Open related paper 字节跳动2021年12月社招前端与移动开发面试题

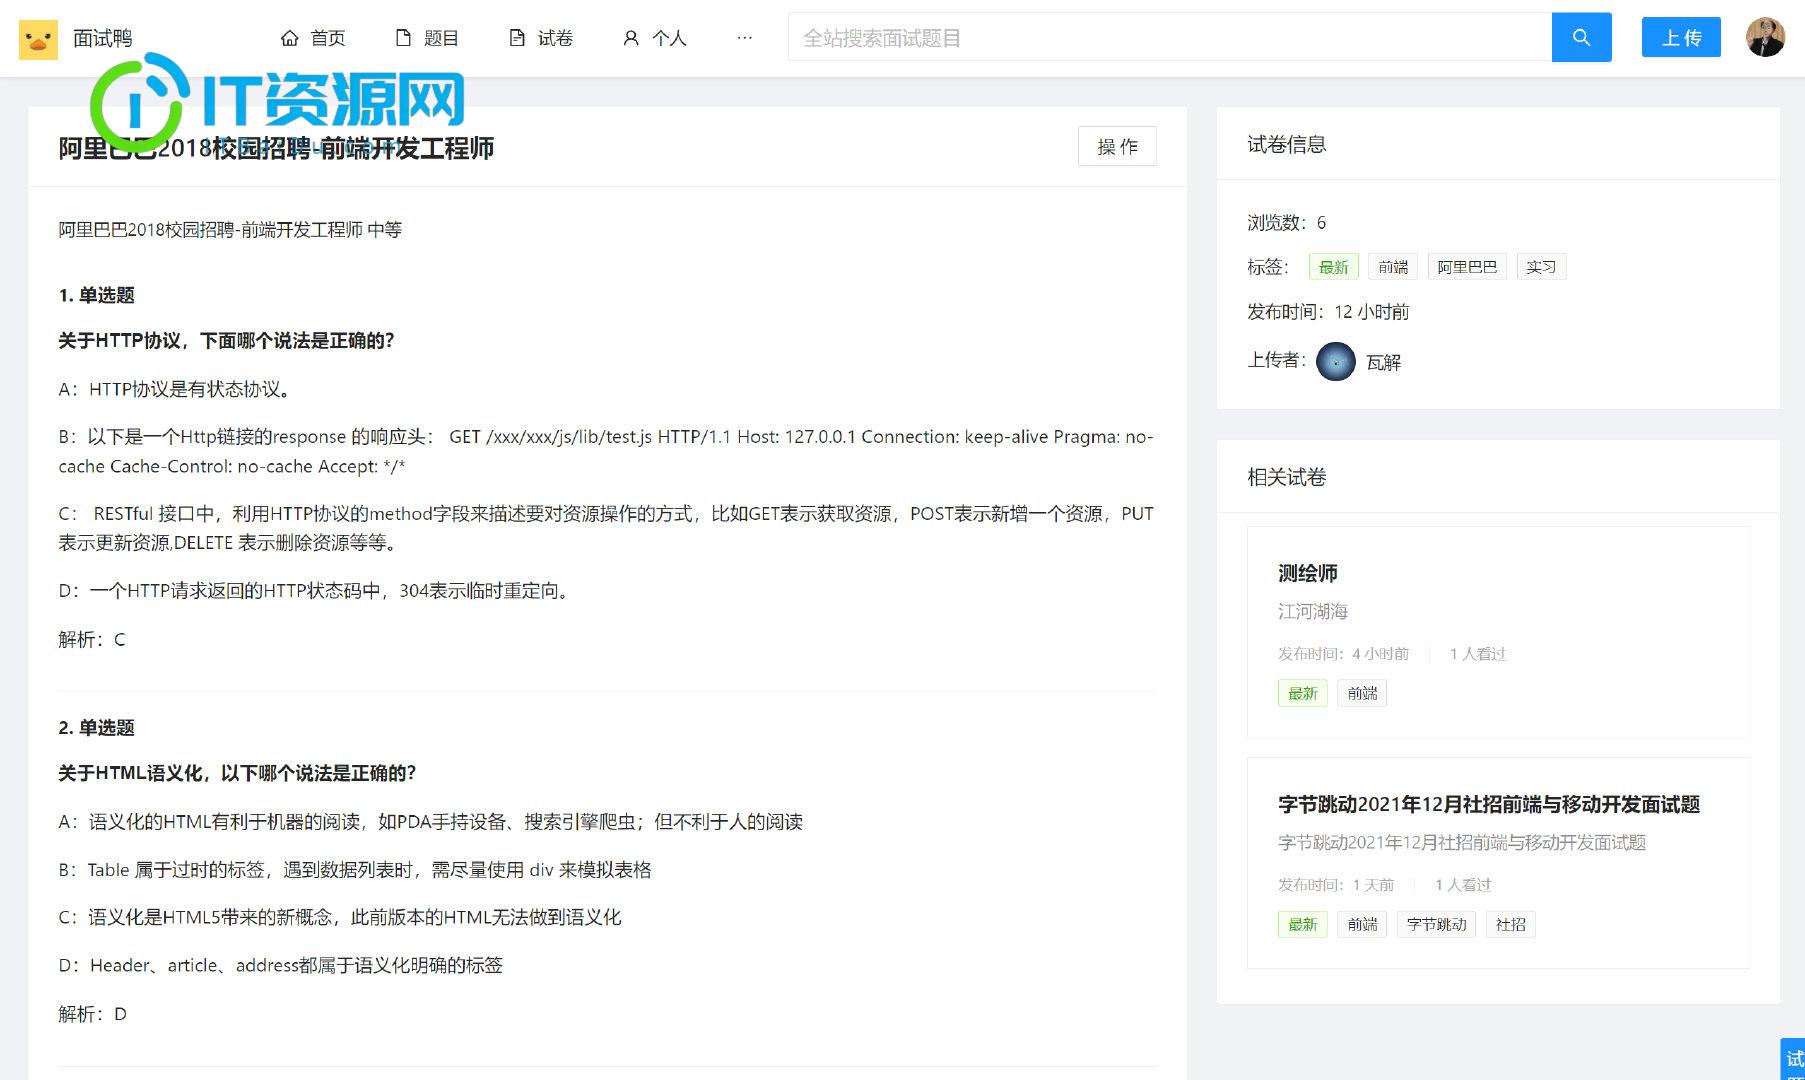(x=1488, y=804)
